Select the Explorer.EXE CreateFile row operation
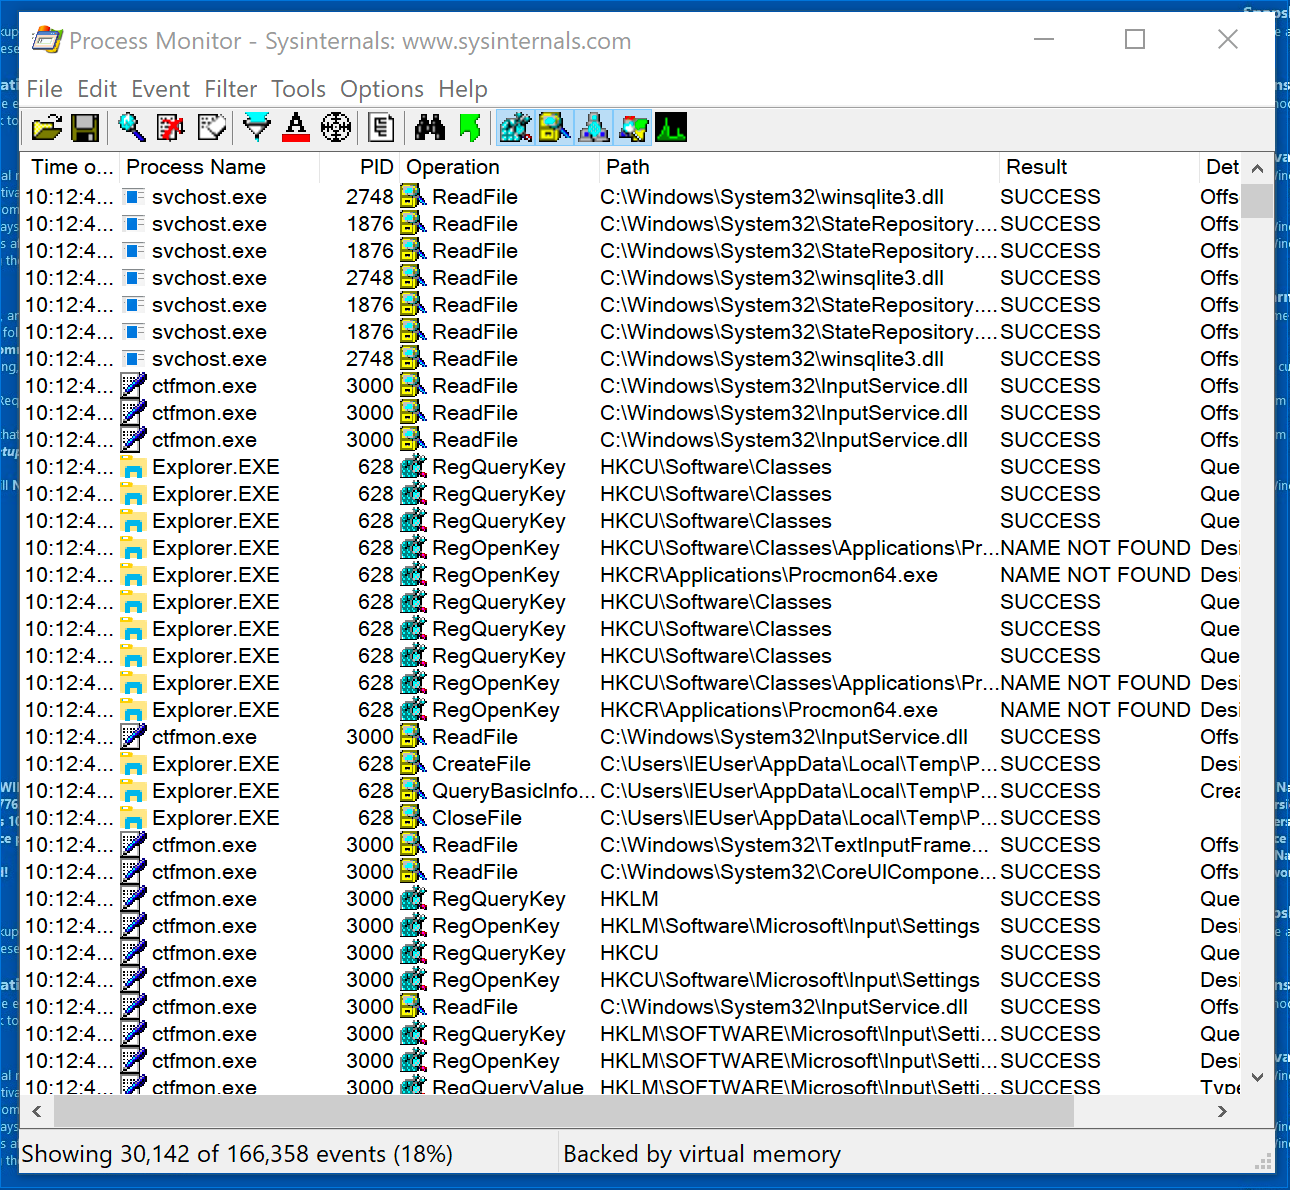 [x=481, y=764]
